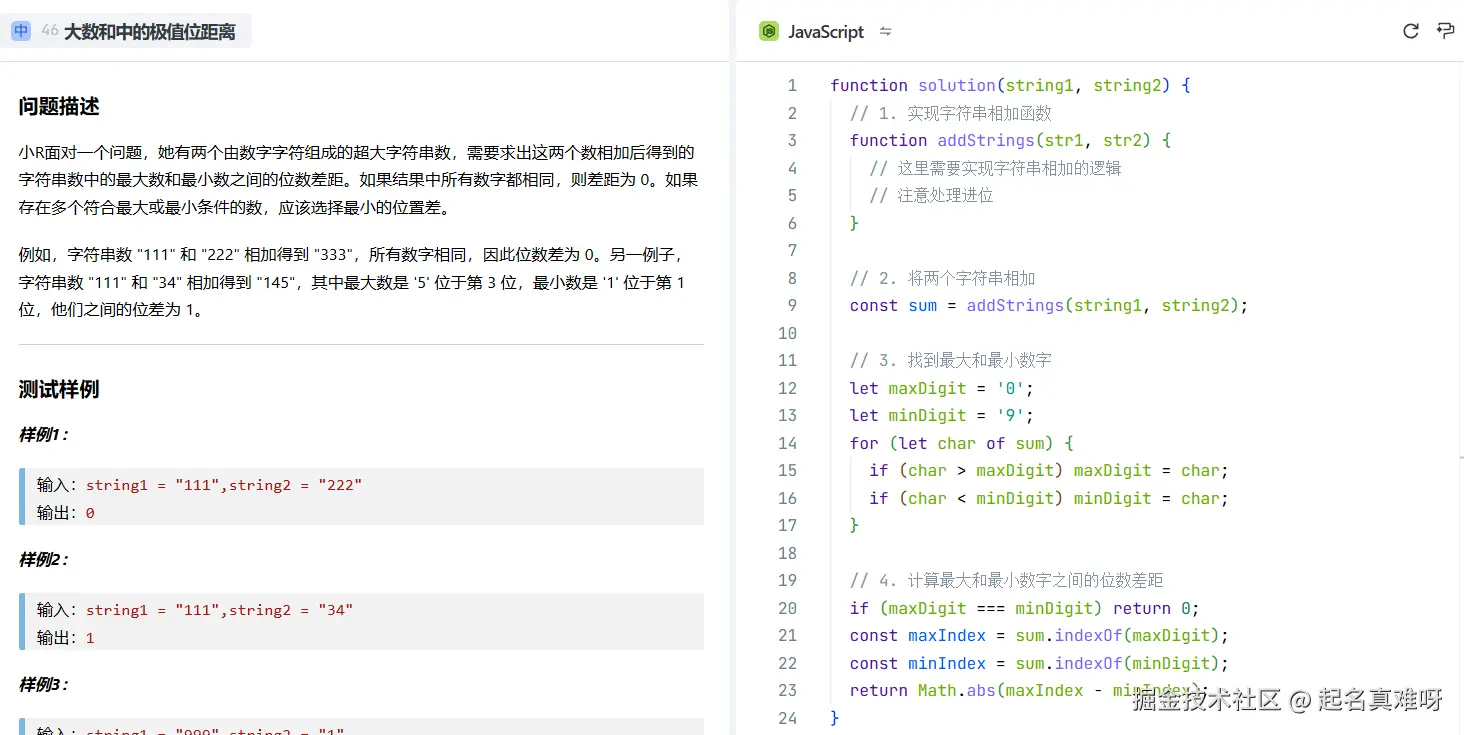Place cursor on the addStrings function definition line
The image size is (1464, 735).
(1009, 141)
